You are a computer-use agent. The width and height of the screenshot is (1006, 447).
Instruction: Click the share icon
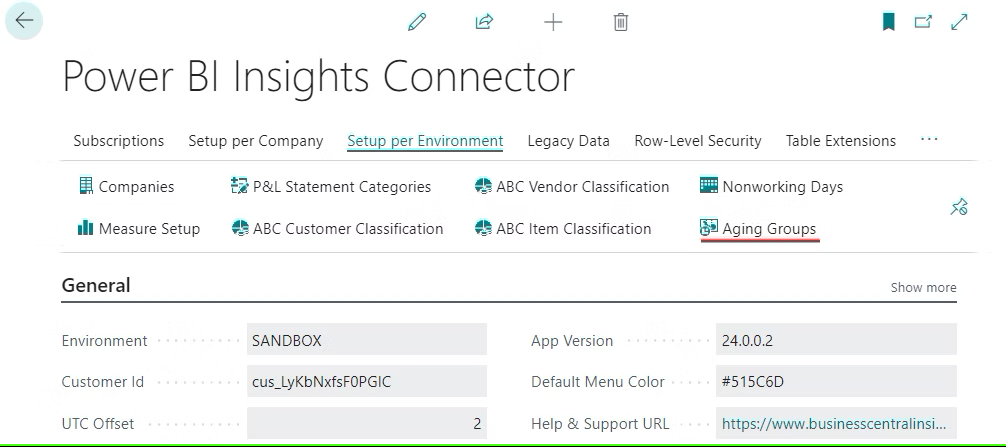(484, 22)
